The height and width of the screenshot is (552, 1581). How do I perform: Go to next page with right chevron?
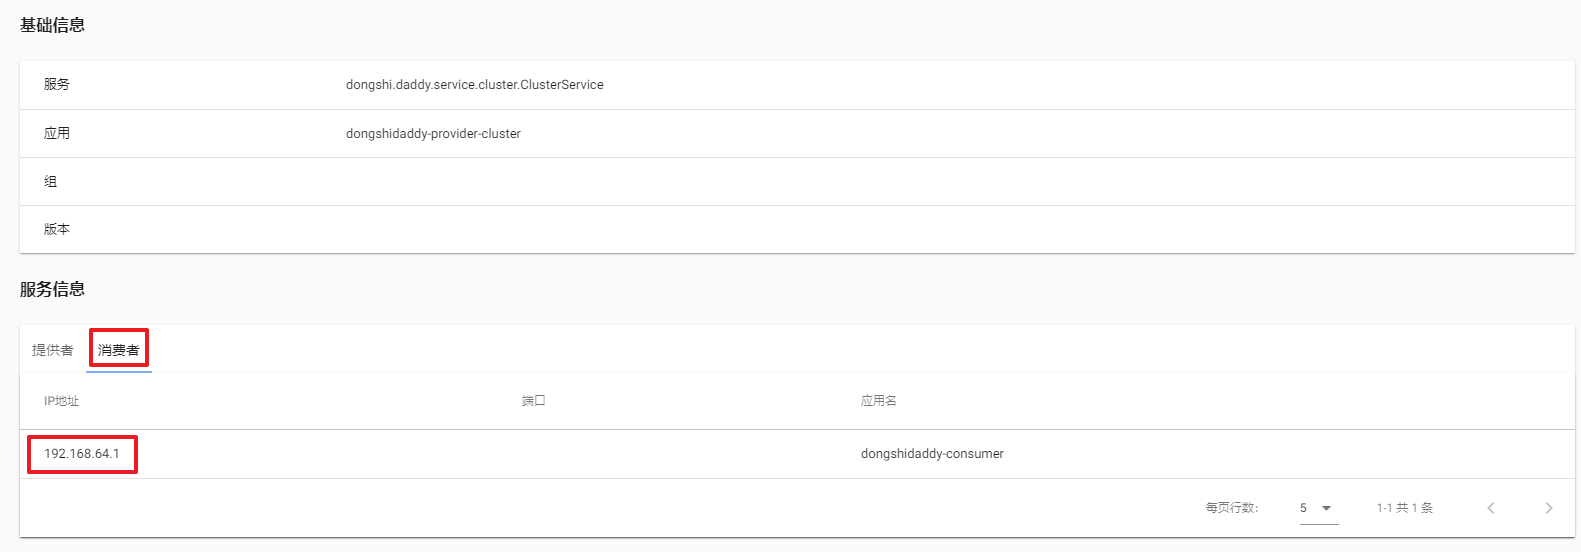coord(1548,508)
